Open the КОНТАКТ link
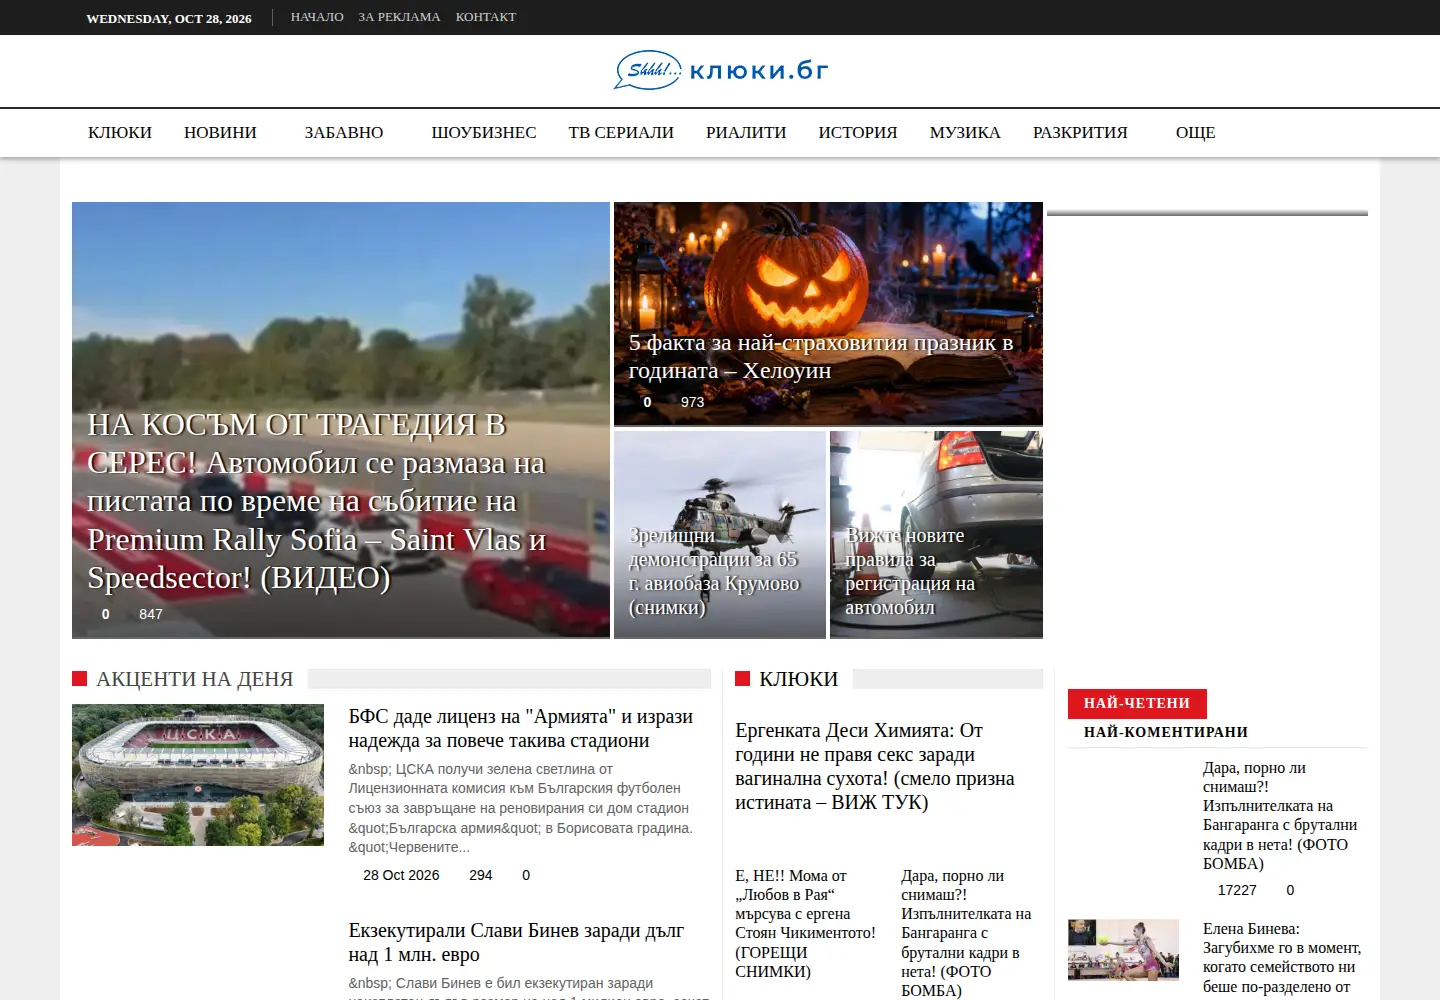The image size is (1440, 1000). pyautogui.click(x=486, y=17)
